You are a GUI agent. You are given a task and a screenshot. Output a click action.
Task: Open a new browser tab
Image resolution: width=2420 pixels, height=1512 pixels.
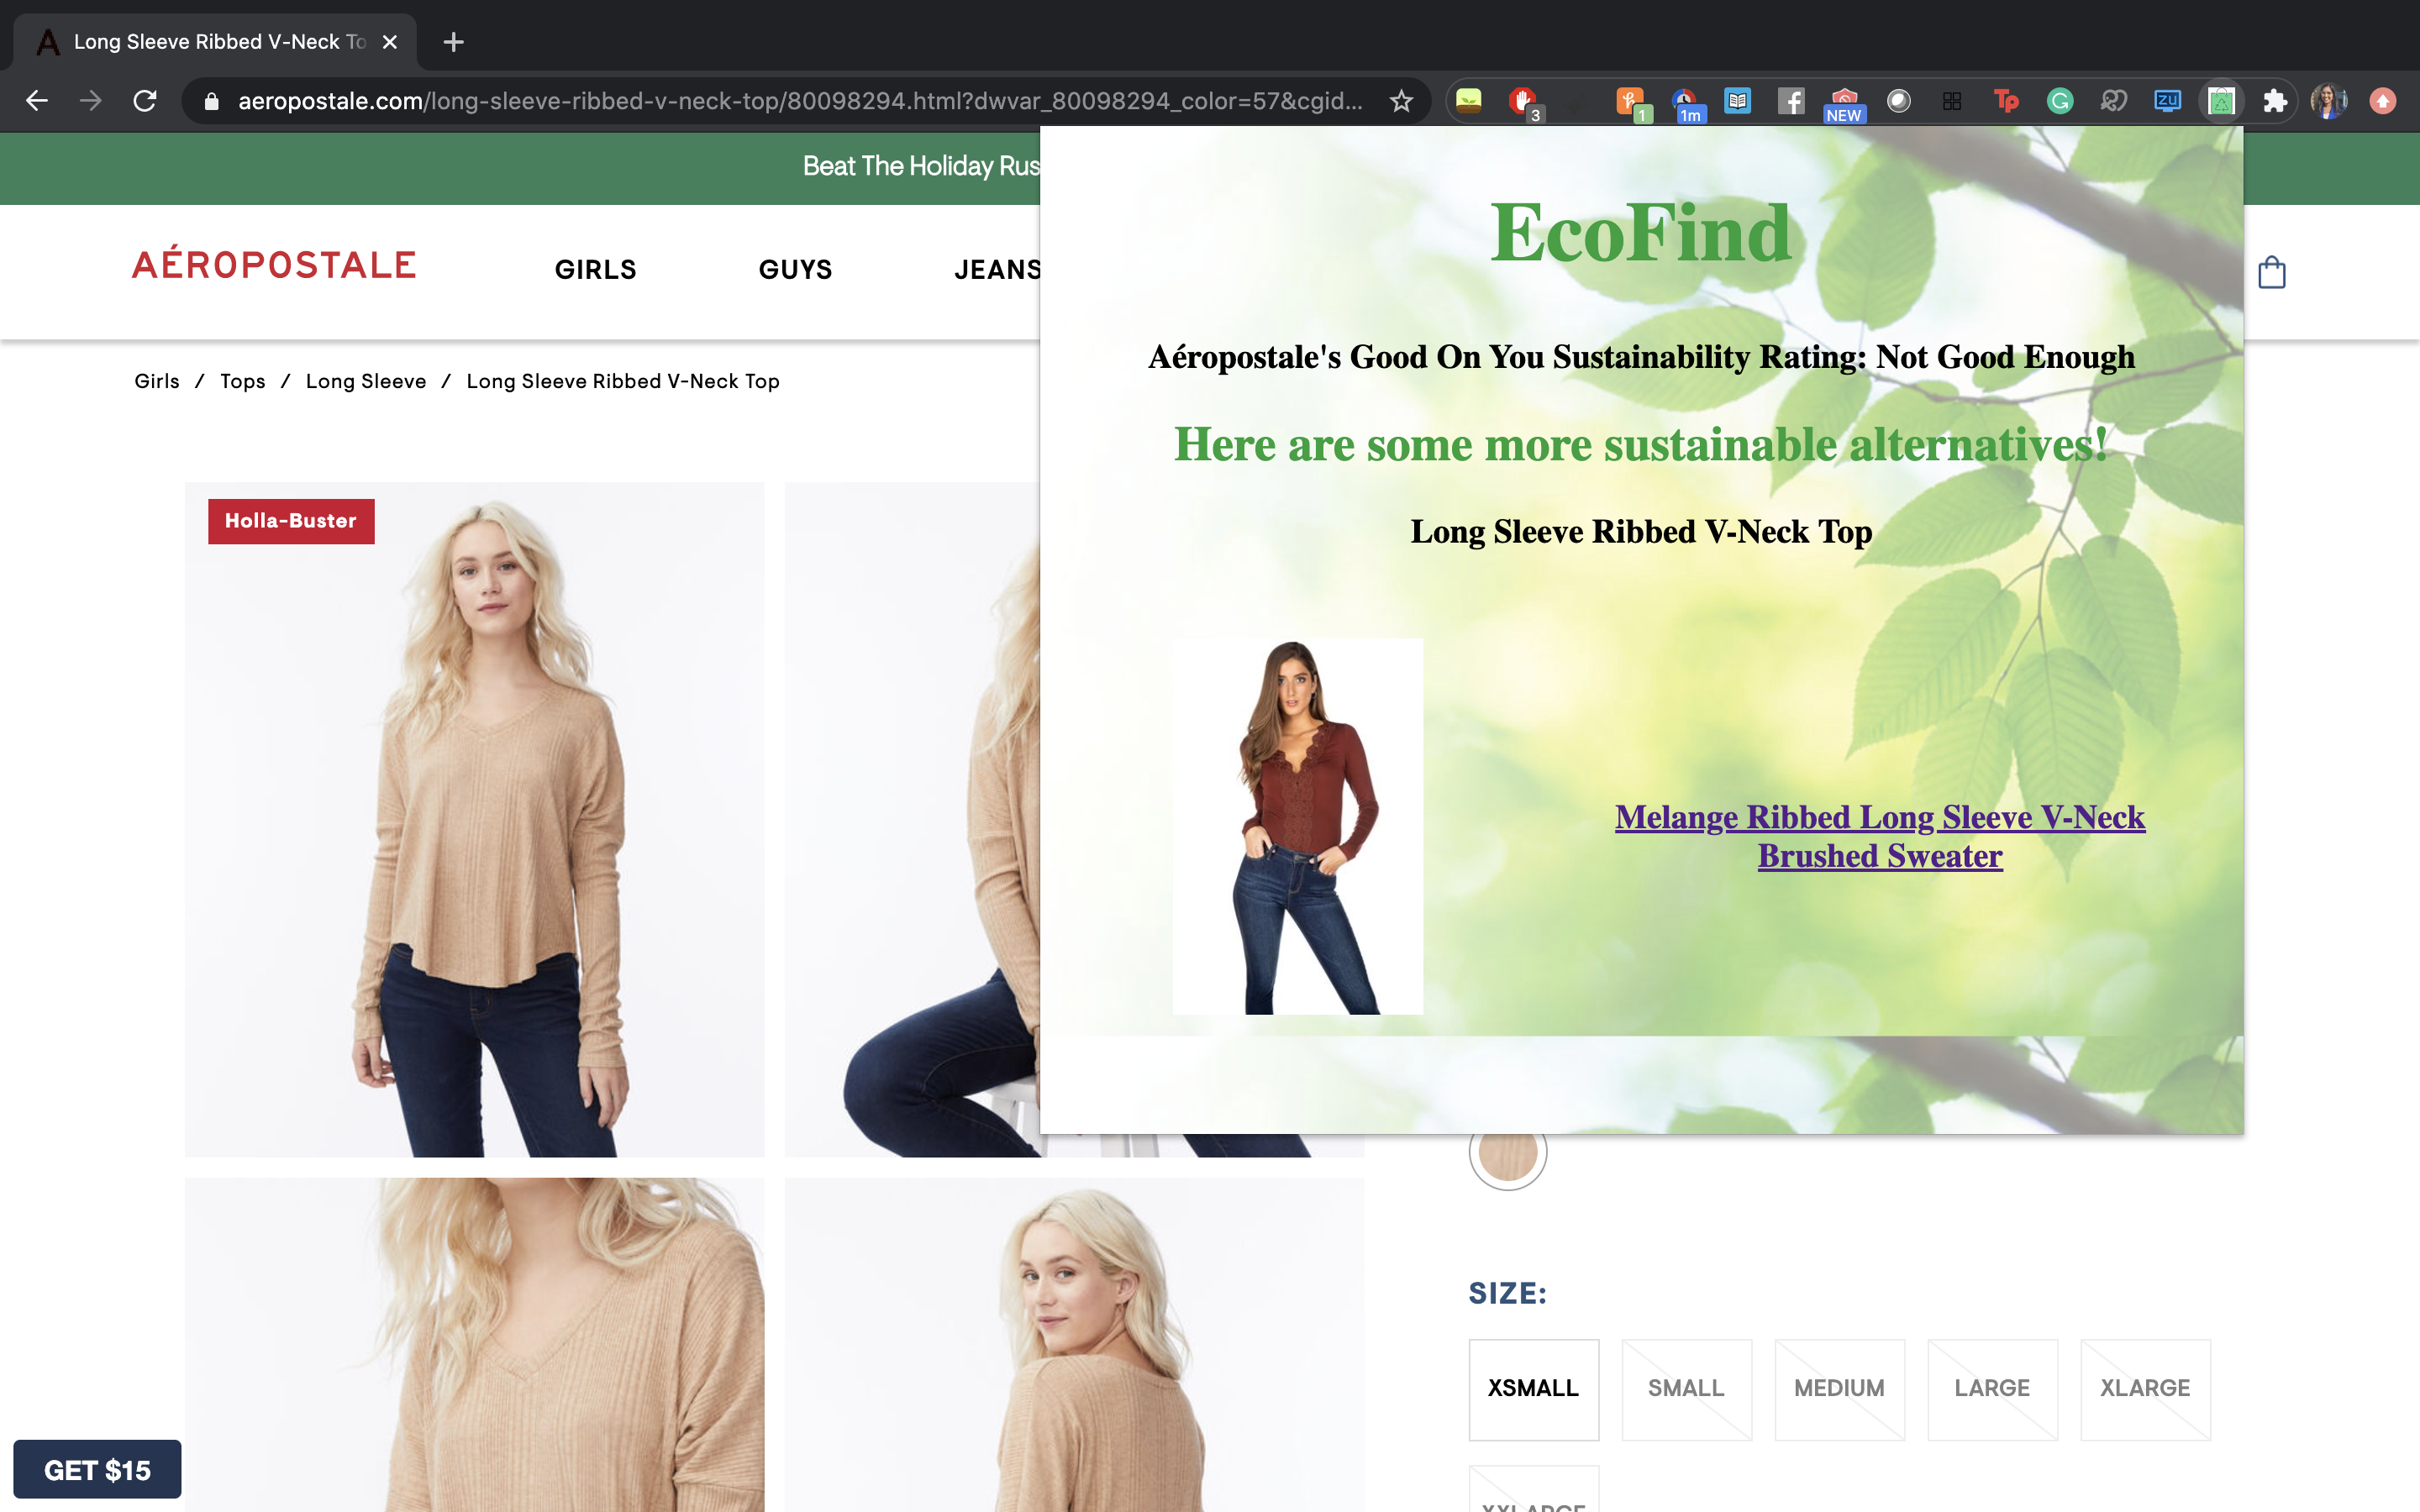click(453, 42)
